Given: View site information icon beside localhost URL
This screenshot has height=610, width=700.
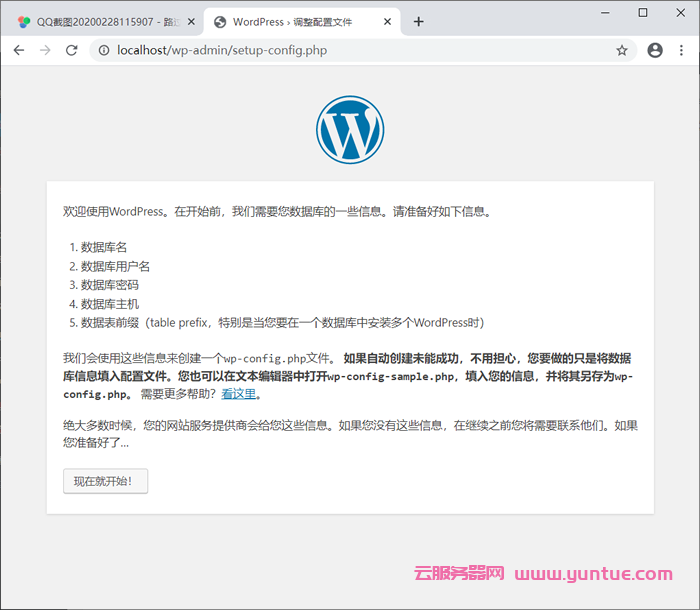Looking at the screenshot, I should [103, 50].
